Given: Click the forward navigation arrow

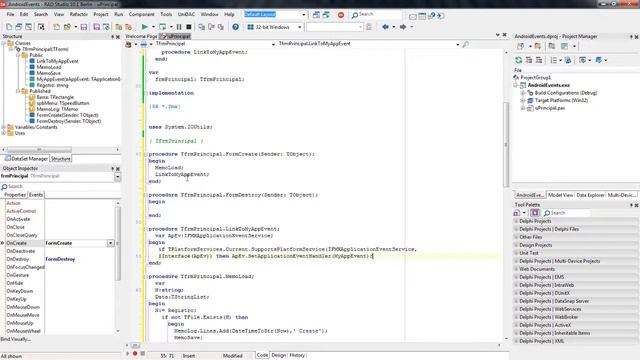Looking at the screenshot, I should point(403,27).
